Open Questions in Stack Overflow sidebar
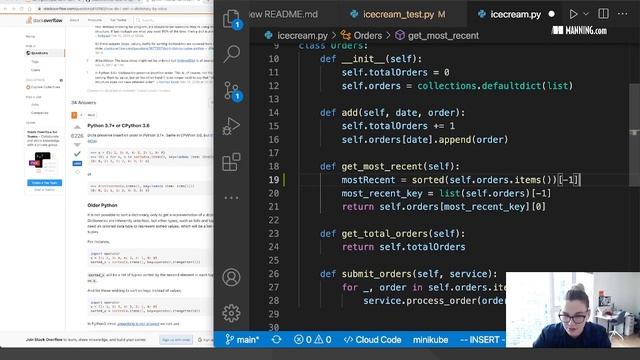The height and width of the screenshot is (360, 640). (x=44, y=53)
